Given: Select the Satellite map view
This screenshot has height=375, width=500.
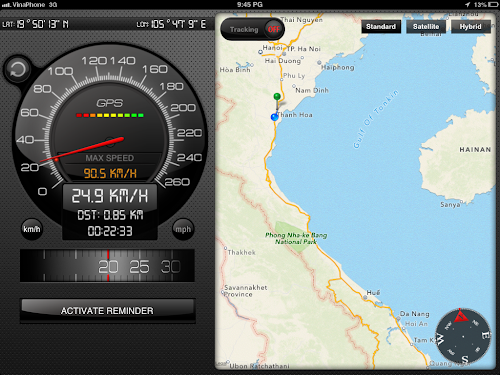Looking at the screenshot, I should coord(426,27).
